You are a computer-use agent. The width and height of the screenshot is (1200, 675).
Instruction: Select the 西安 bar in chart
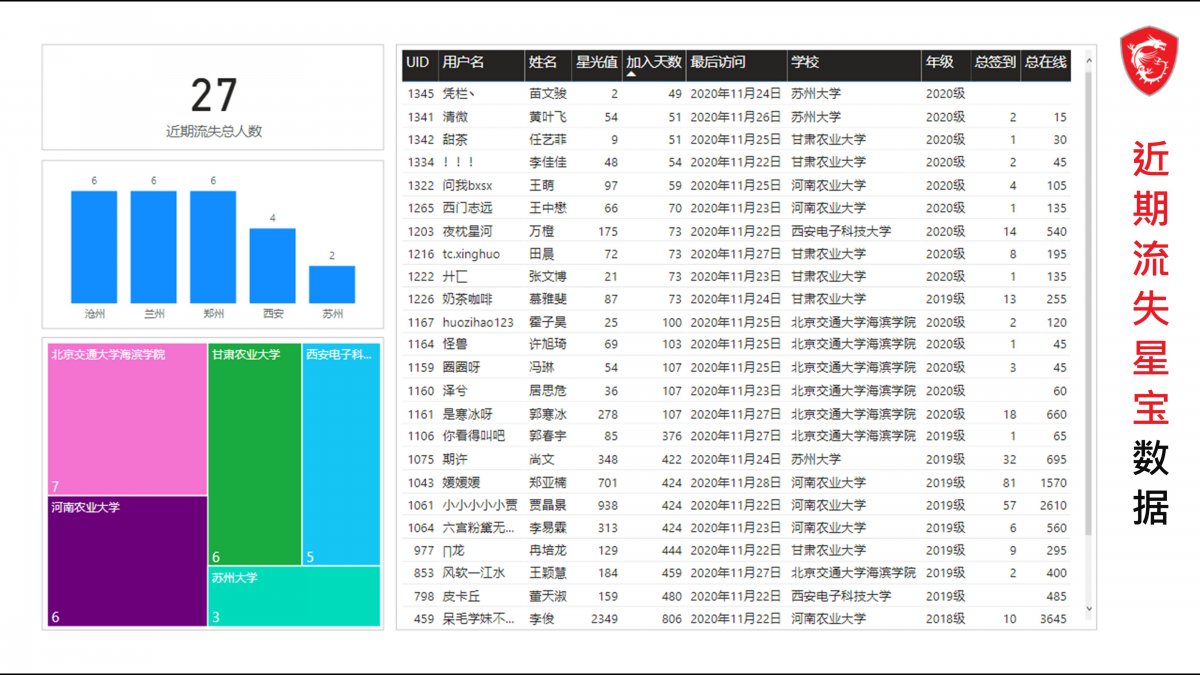(x=272, y=266)
